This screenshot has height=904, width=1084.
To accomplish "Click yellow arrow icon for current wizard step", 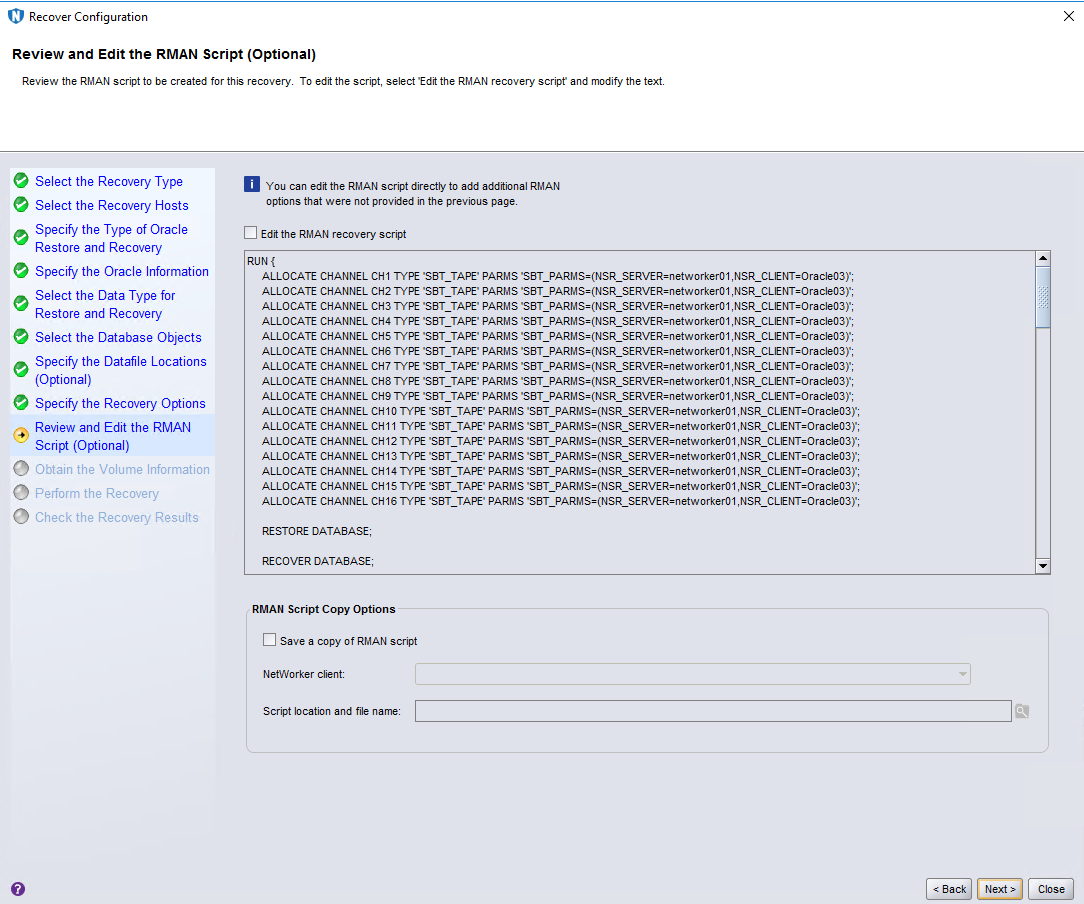I will tap(21, 436).
